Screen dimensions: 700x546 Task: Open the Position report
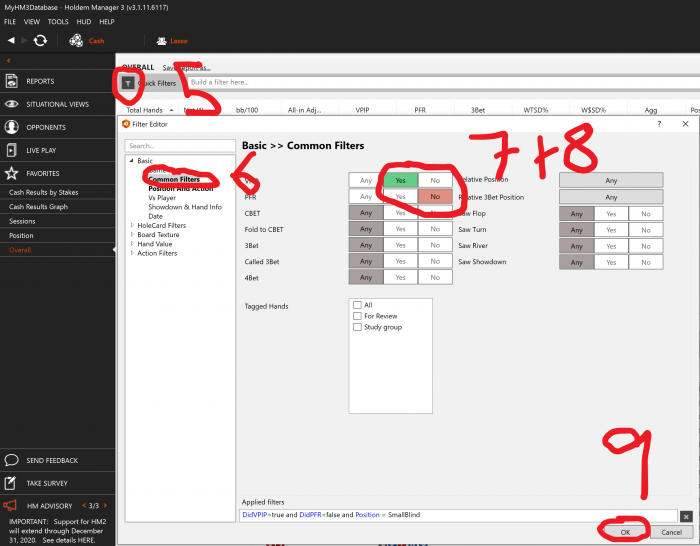pyautogui.click(x=21, y=235)
